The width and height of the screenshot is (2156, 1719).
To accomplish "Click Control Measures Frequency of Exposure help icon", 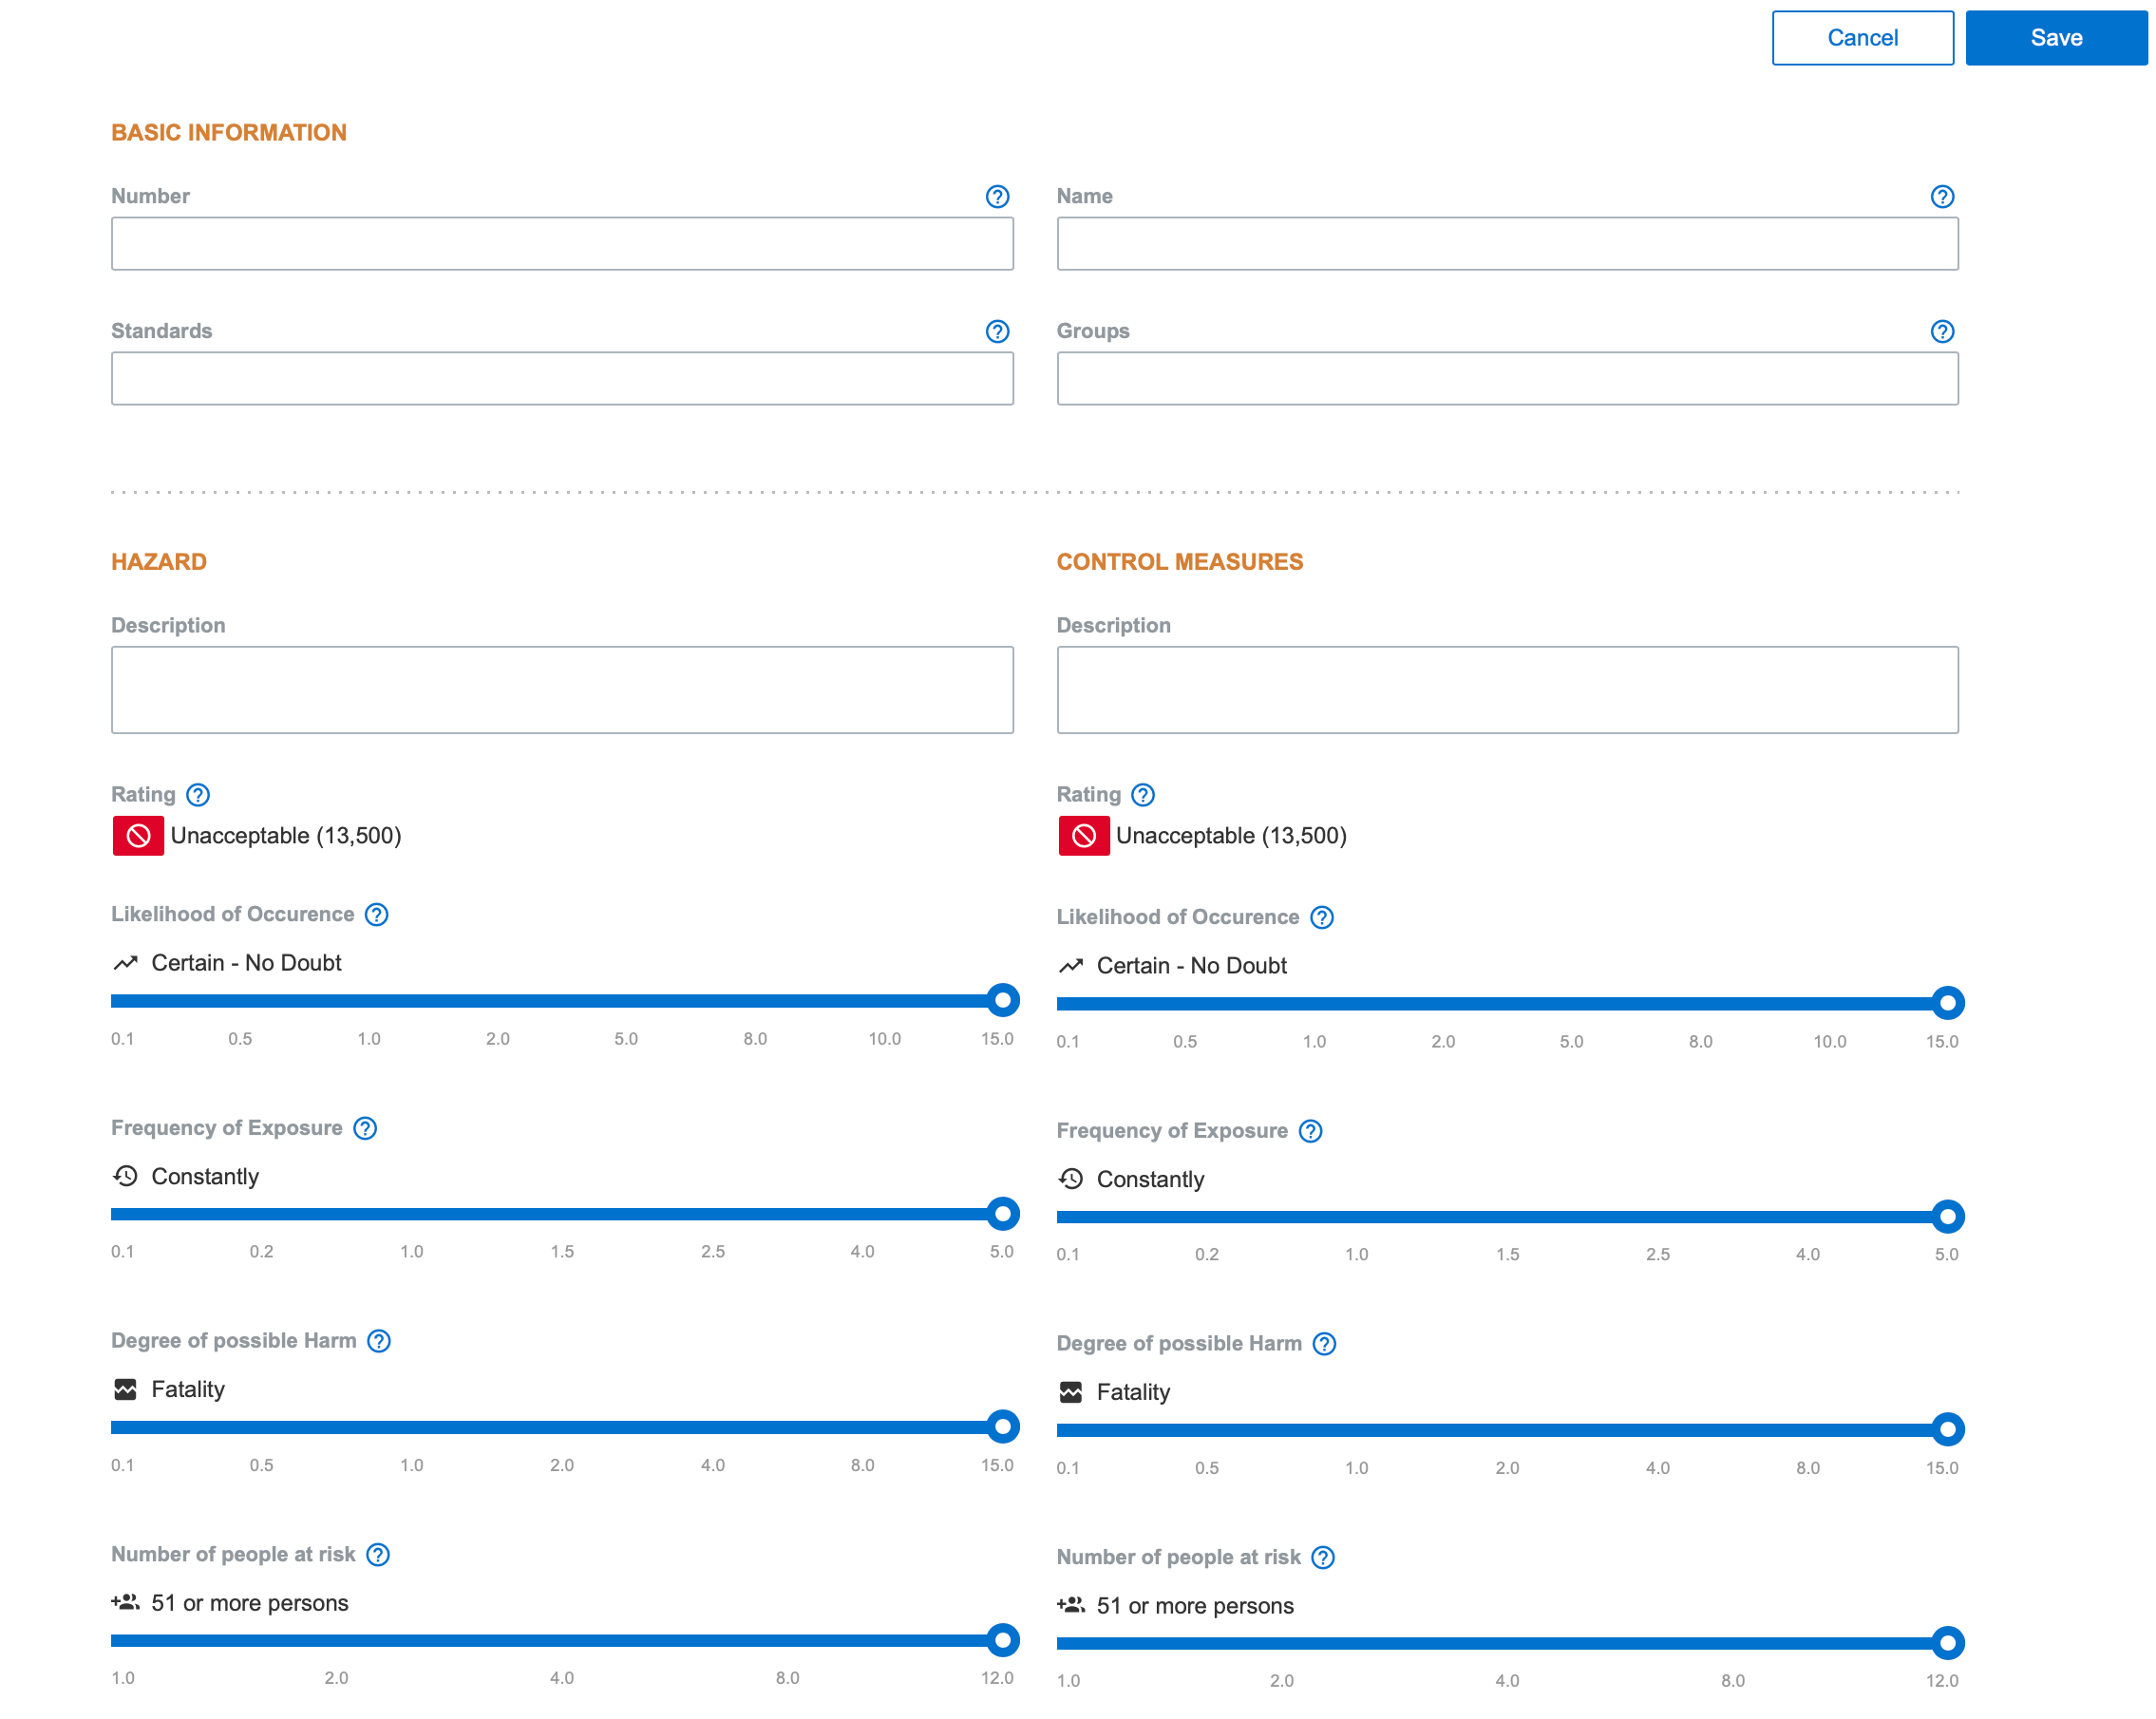I will click(1310, 1131).
